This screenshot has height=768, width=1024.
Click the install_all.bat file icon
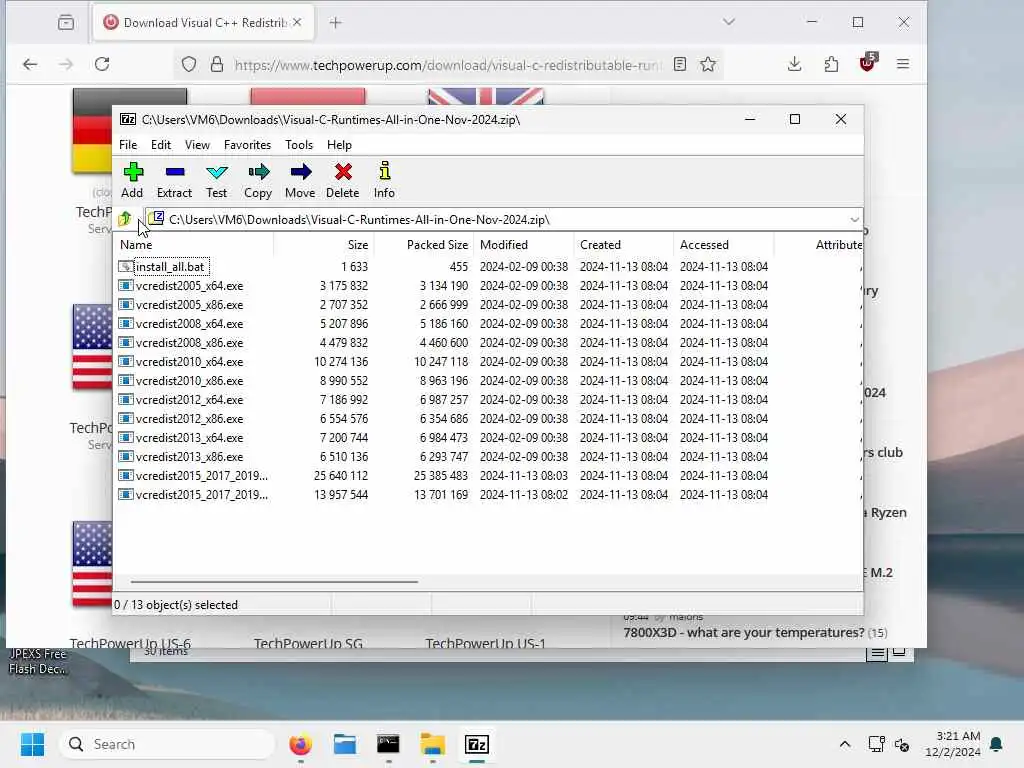coord(125,266)
